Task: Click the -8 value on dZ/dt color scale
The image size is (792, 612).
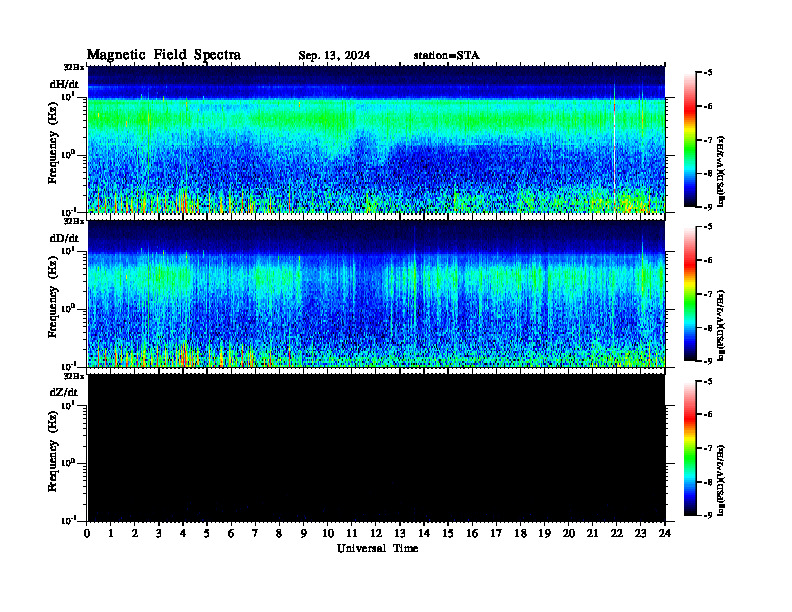Action: [x=708, y=482]
